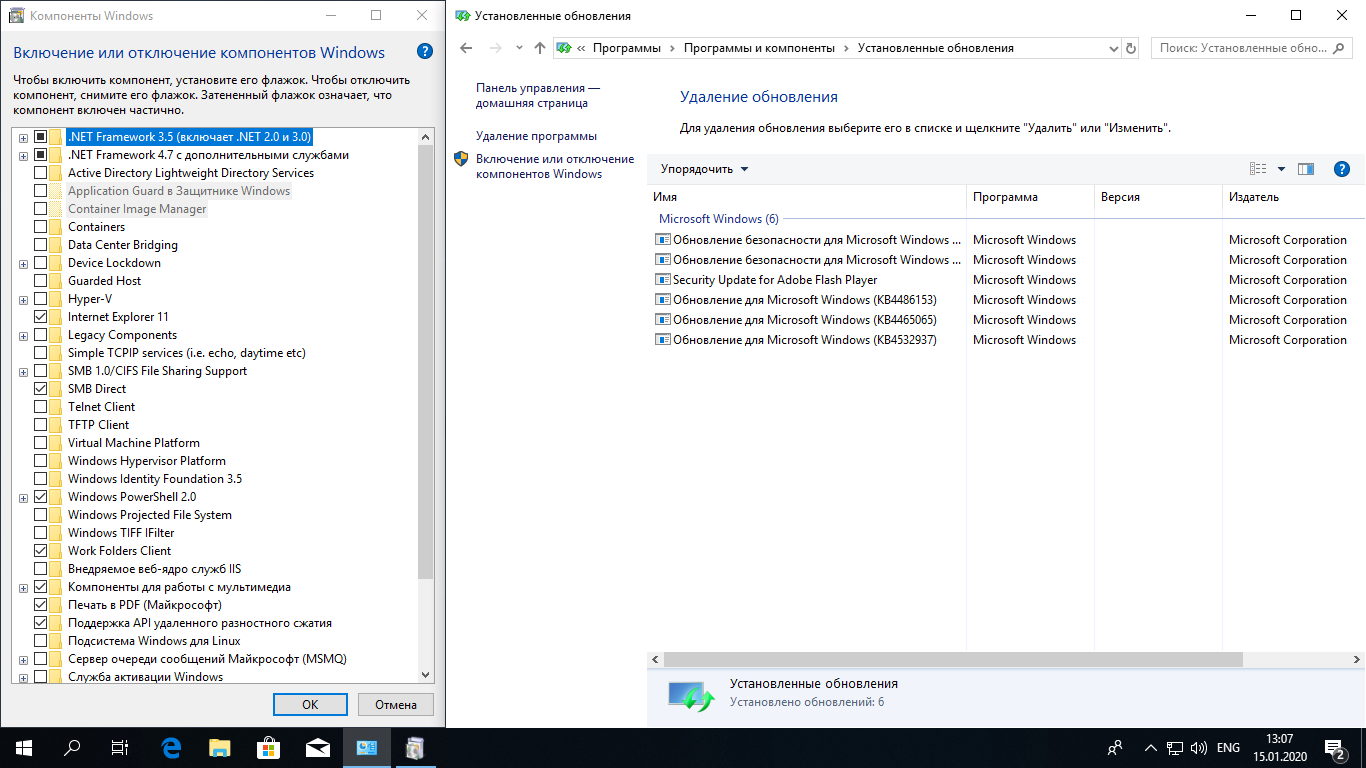Click shield icon next to Windows features link
1366x768 pixels.
[x=461, y=159]
